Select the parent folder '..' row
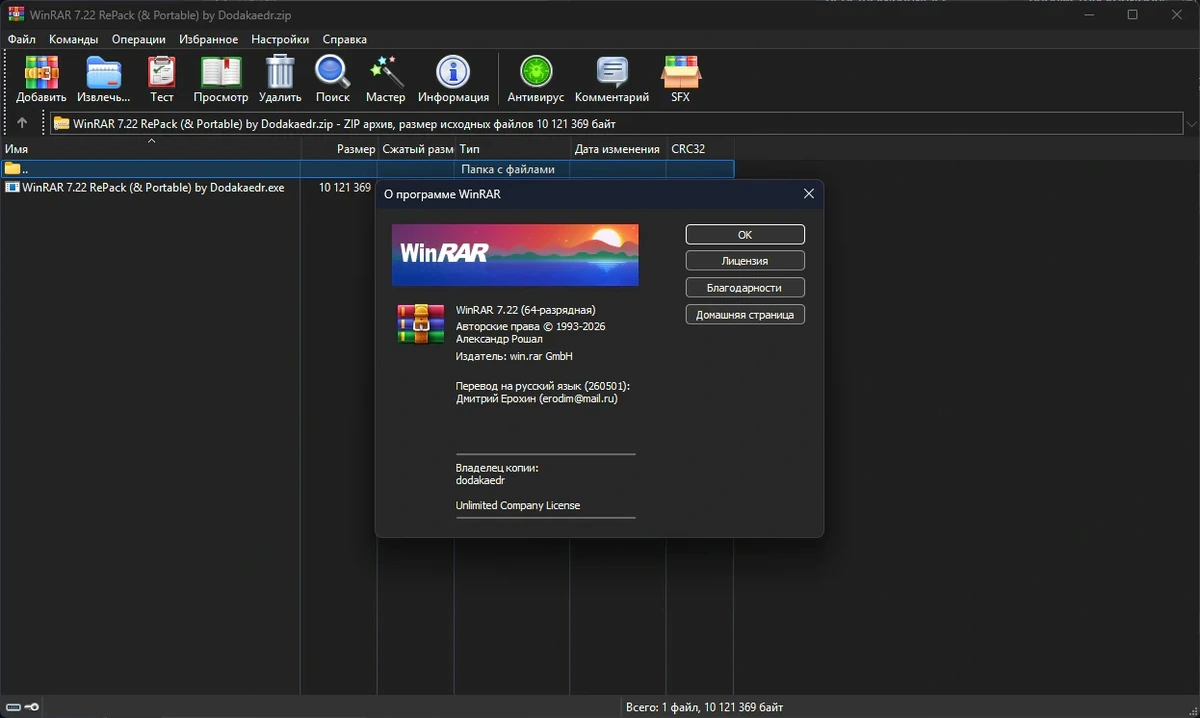This screenshot has width=1200, height=718. 367,169
